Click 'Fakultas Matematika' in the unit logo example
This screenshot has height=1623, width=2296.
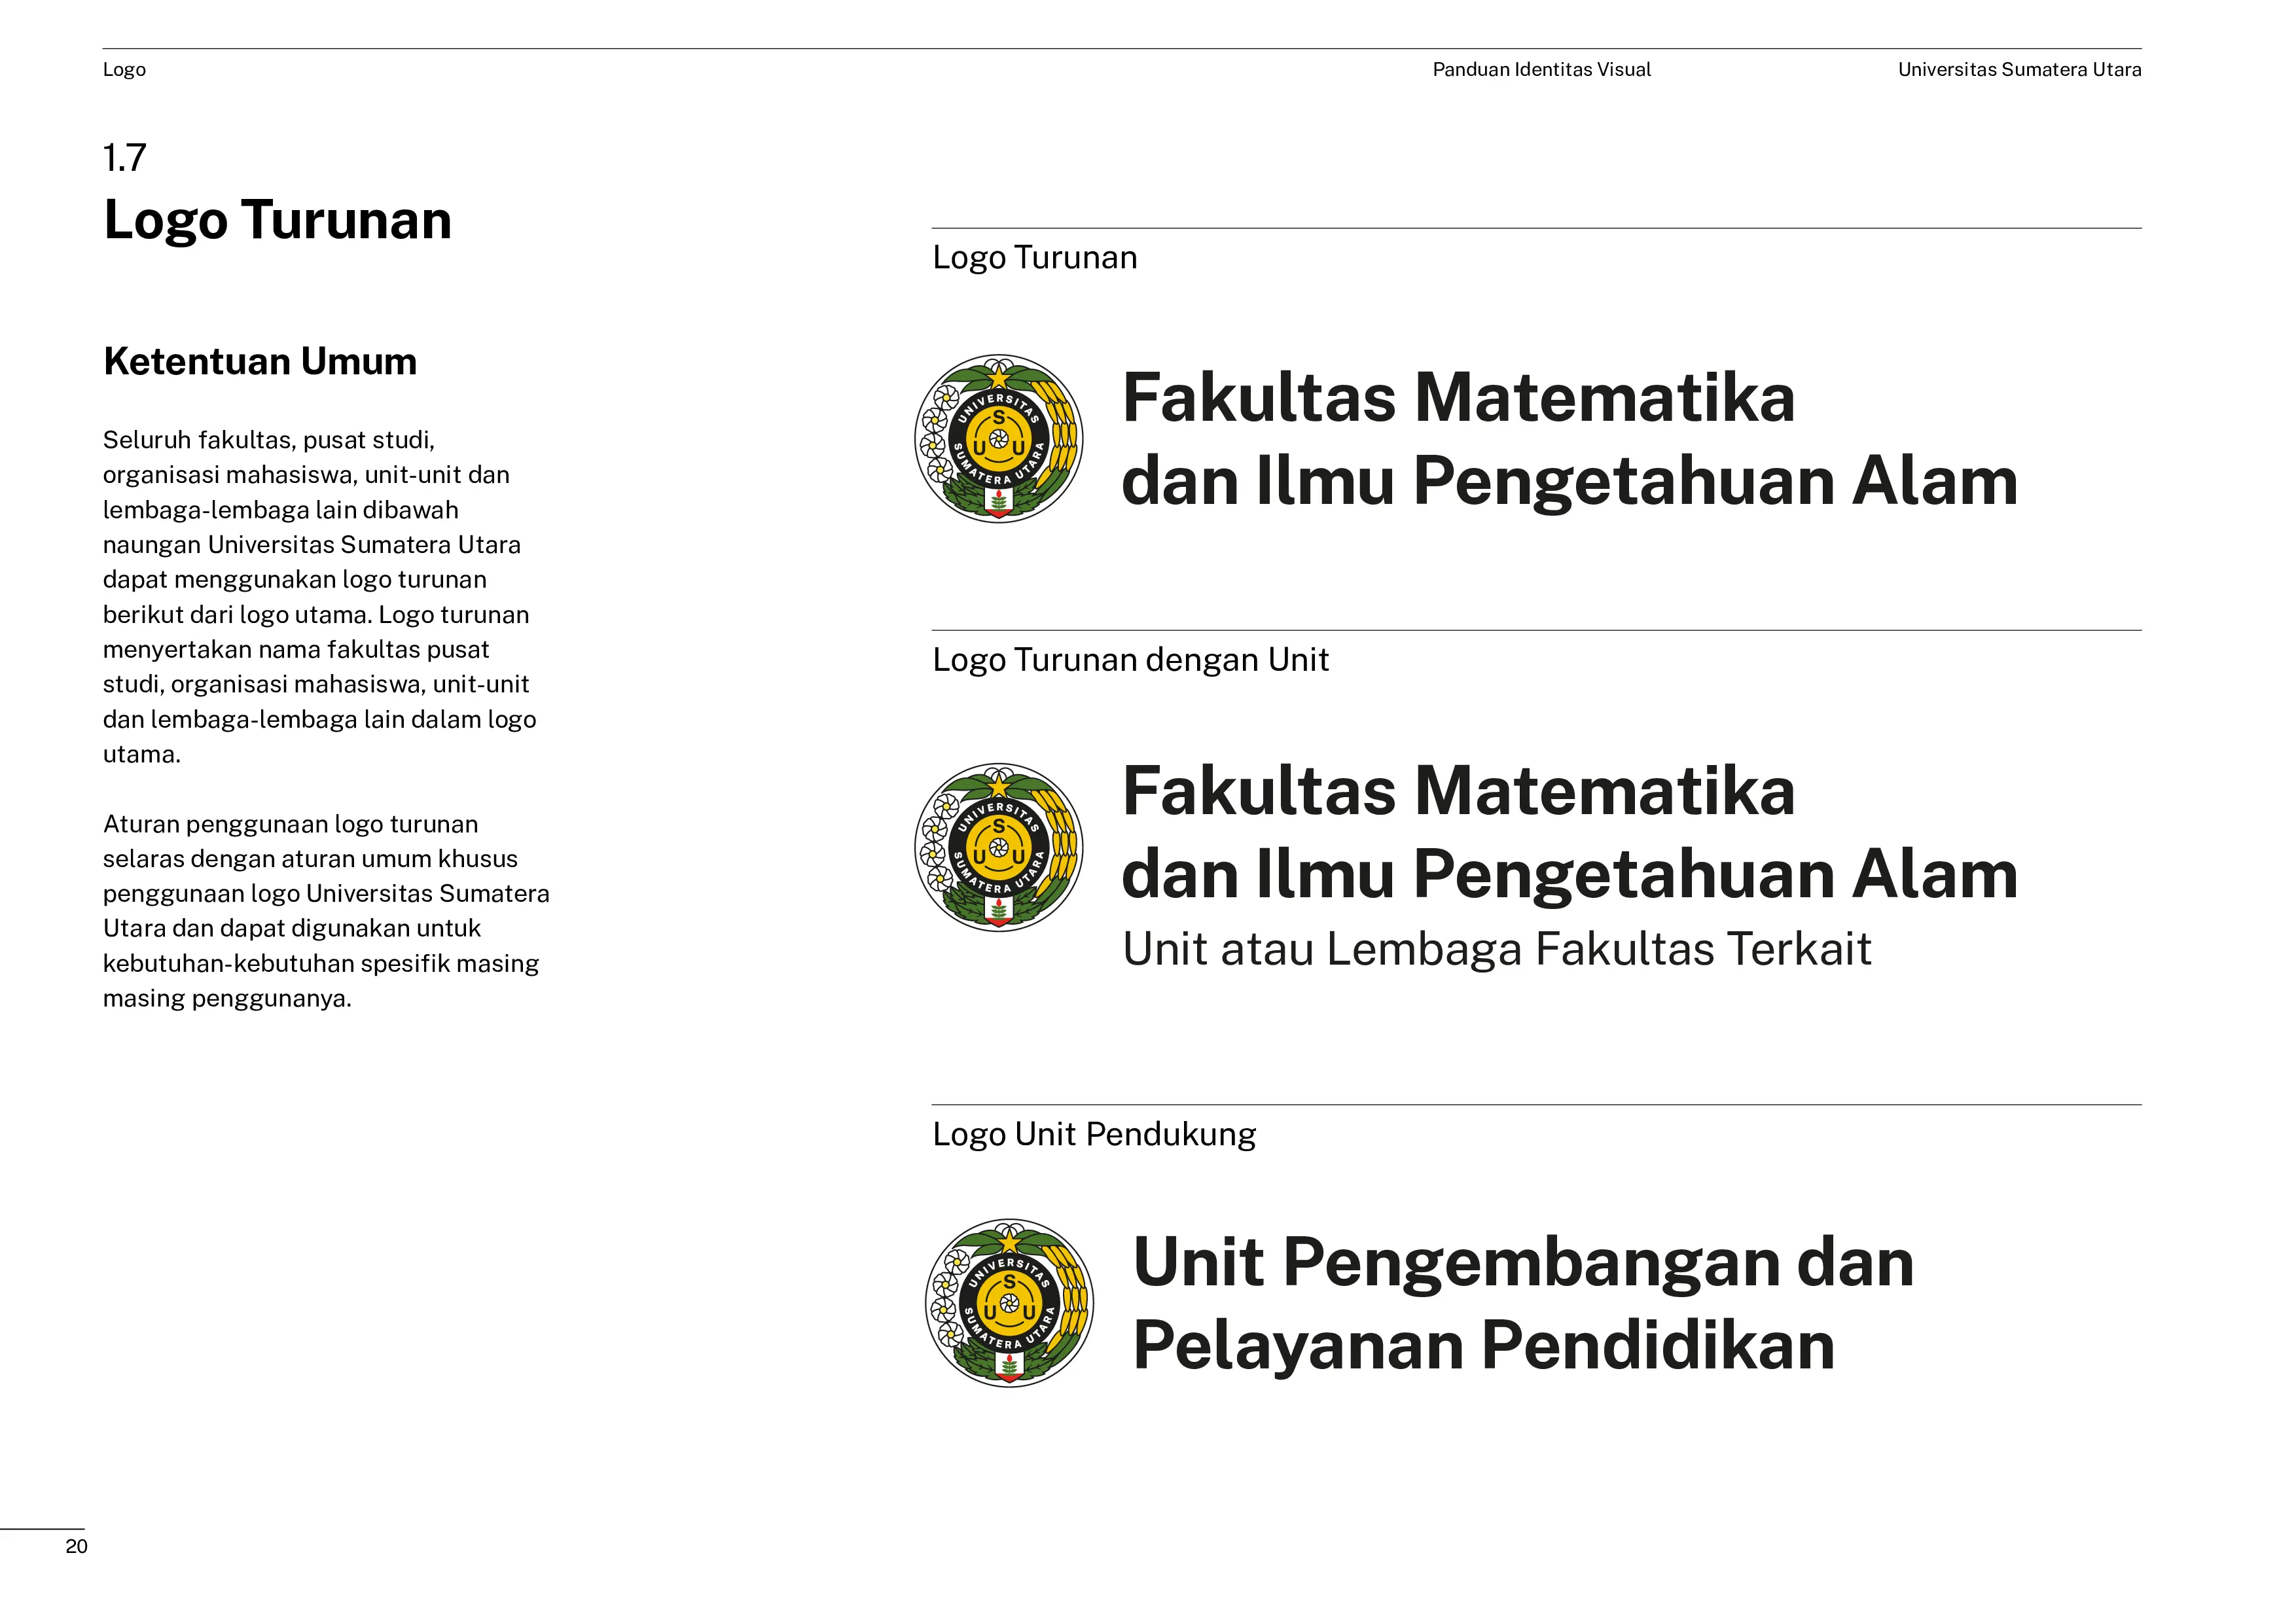point(1458,791)
